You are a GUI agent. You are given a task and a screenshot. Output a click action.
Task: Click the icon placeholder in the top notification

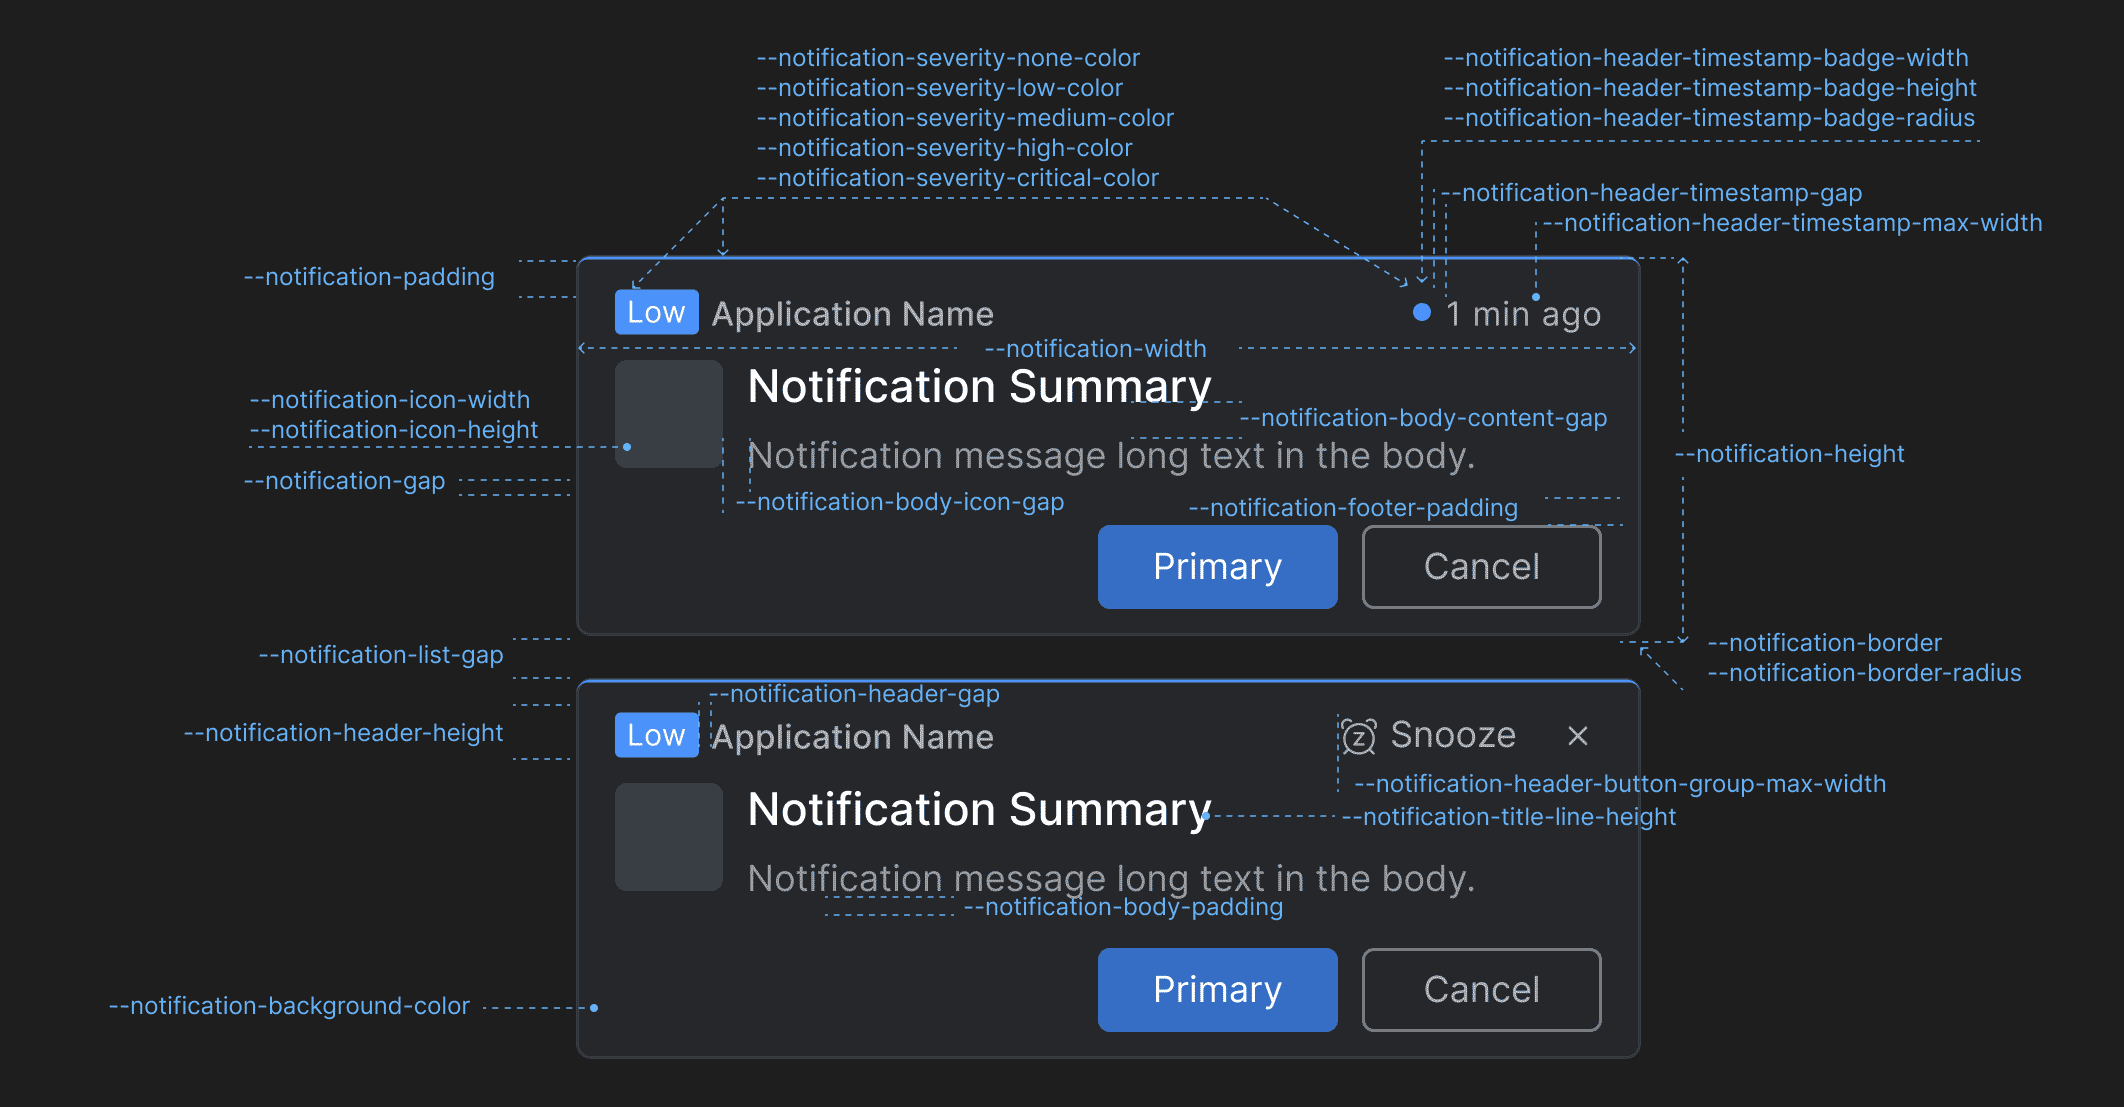[x=668, y=414]
